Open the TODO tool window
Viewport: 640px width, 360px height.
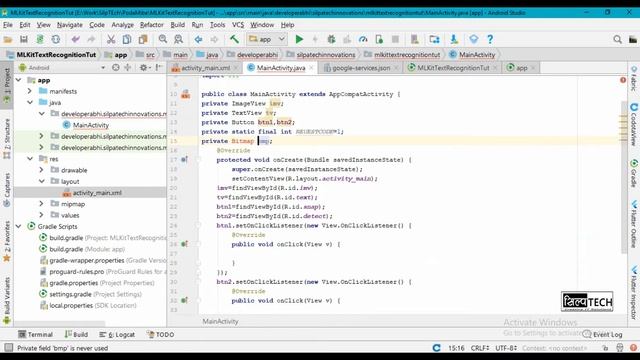point(160,335)
